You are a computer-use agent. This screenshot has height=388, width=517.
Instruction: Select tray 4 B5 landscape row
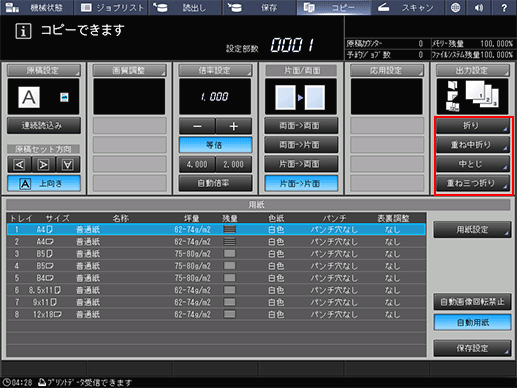coord(216,266)
